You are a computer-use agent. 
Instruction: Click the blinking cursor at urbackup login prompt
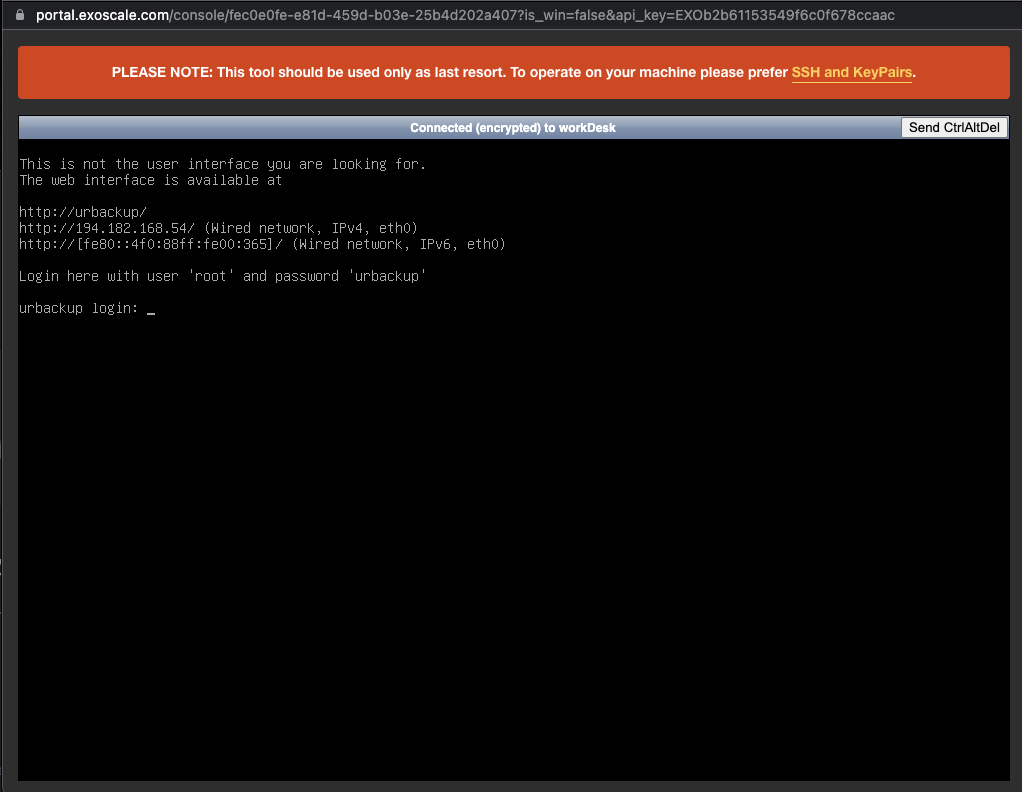coord(151,309)
